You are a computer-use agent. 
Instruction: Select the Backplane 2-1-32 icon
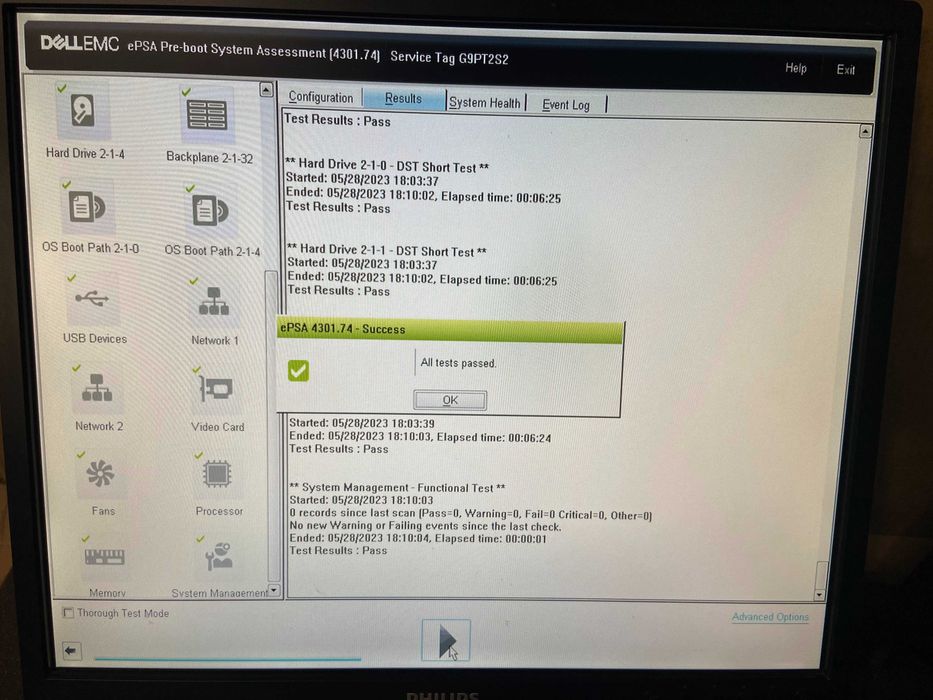click(x=206, y=115)
